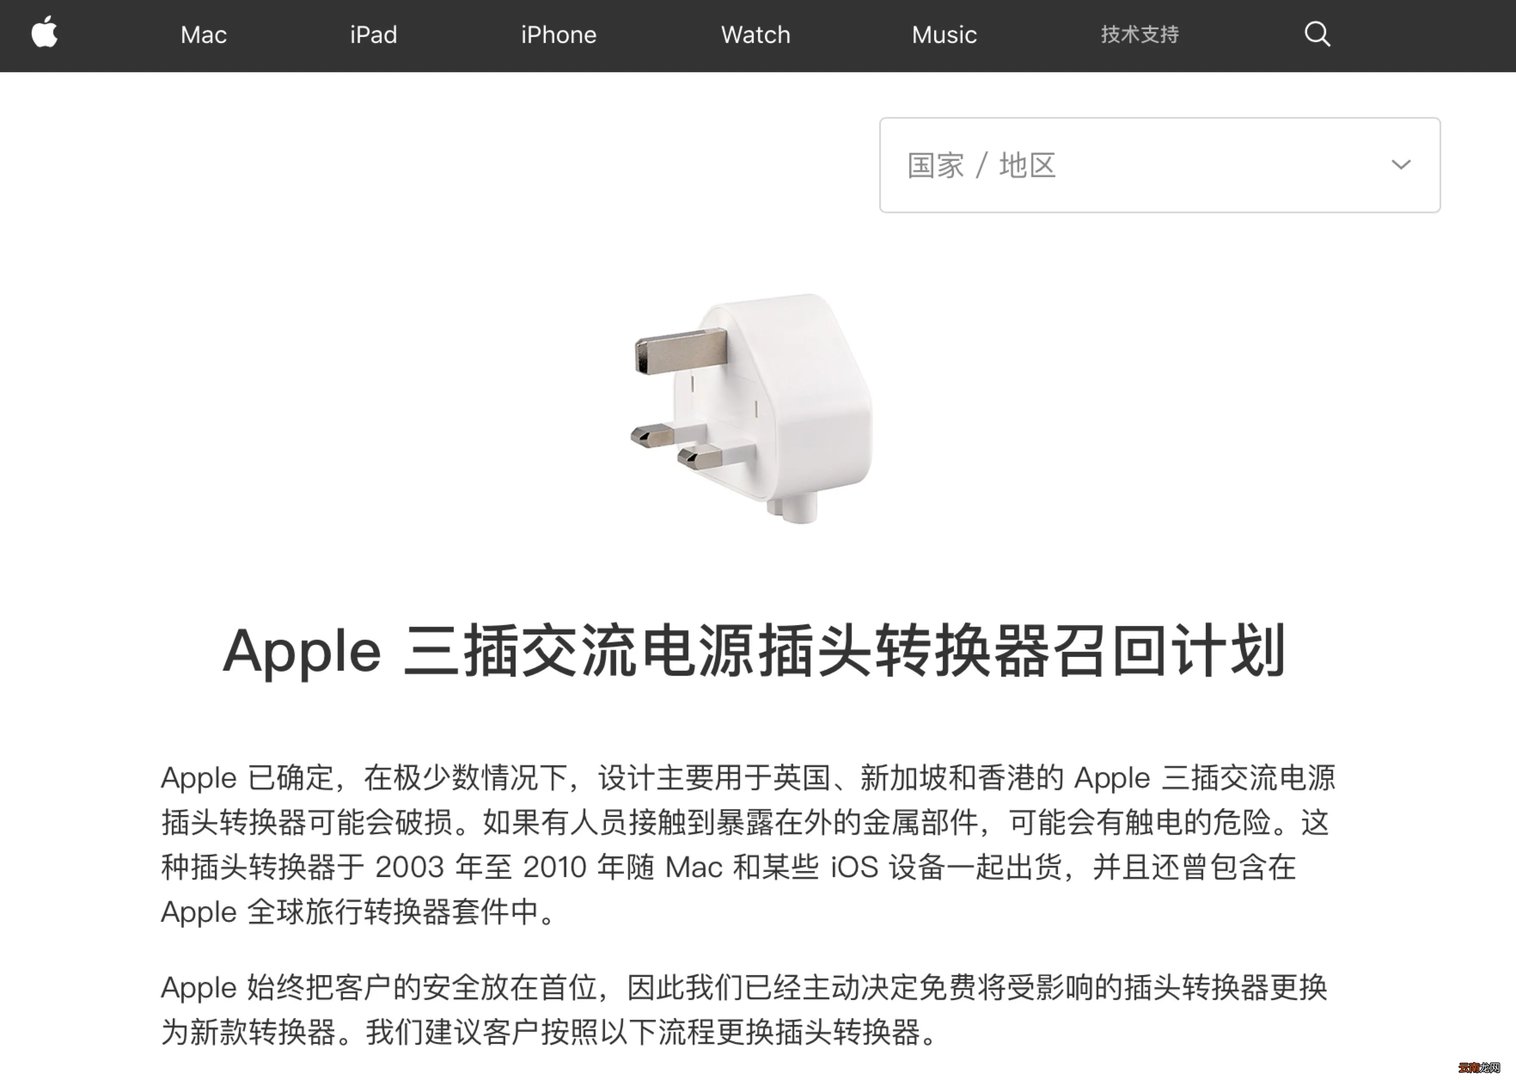The width and height of the screenshot is (1516, 1080).
Task: Click the page heading ending in 召回计划
Action: tap(755, 651)
